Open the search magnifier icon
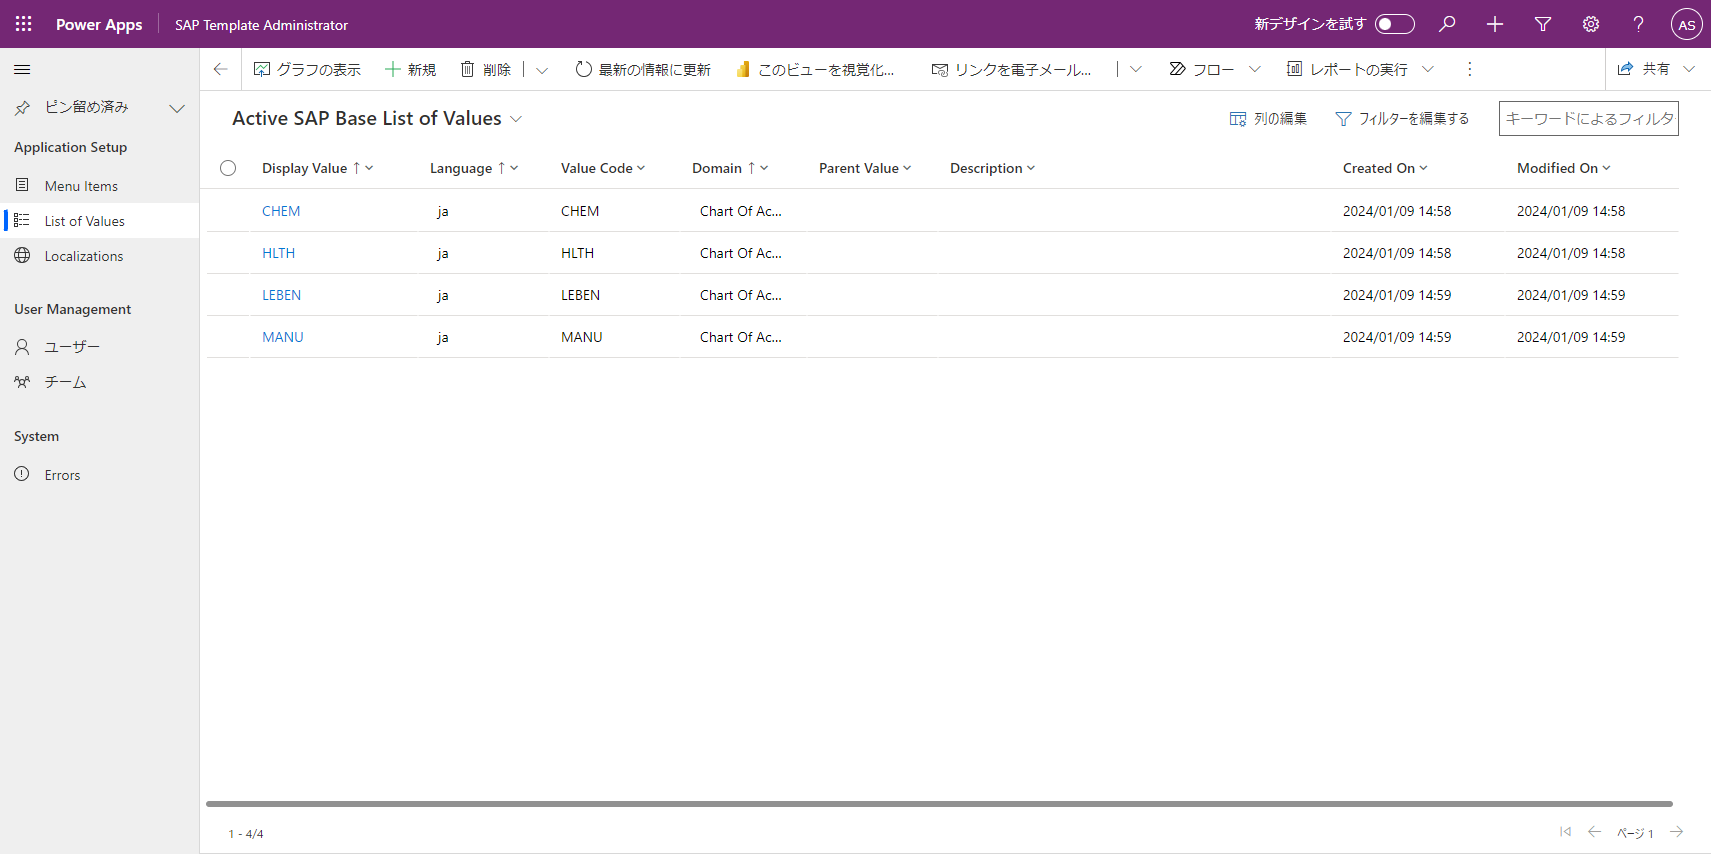The image size is (1711, 854). point(1447,24)
